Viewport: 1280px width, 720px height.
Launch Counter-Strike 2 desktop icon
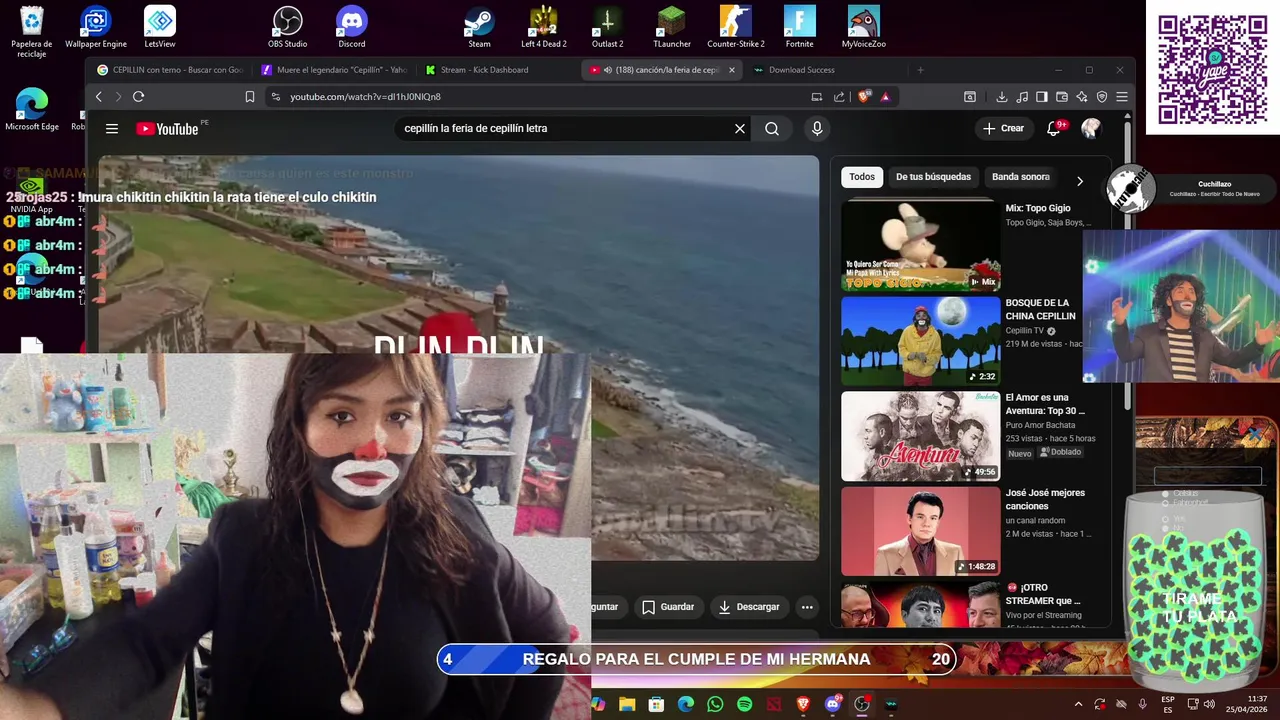coord(735,27)
